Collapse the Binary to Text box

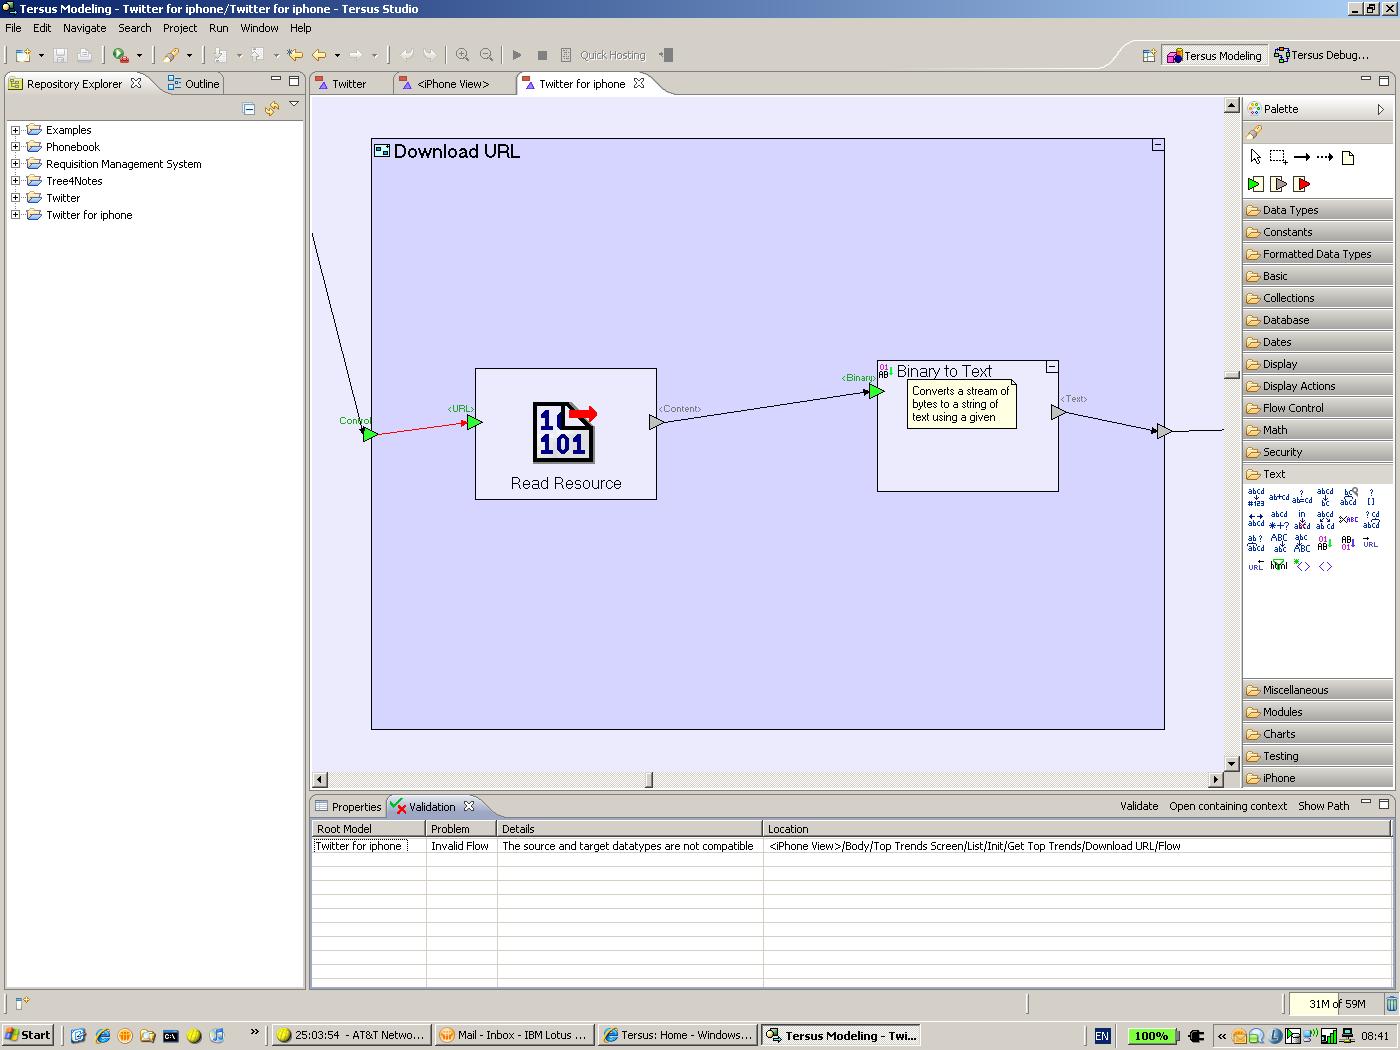pos(1051,367)
